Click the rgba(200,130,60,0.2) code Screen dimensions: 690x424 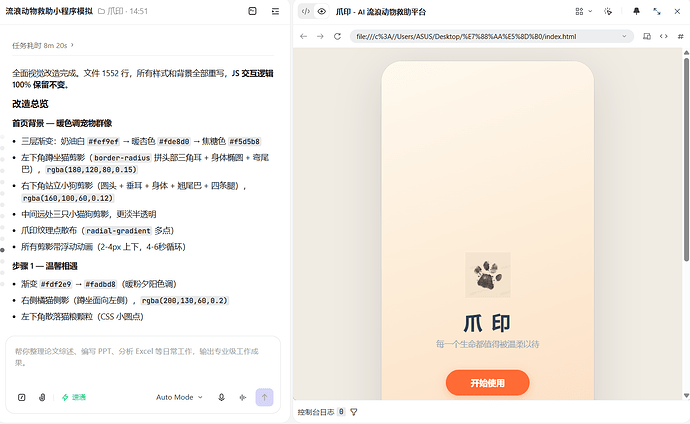(x=184, y=300)
